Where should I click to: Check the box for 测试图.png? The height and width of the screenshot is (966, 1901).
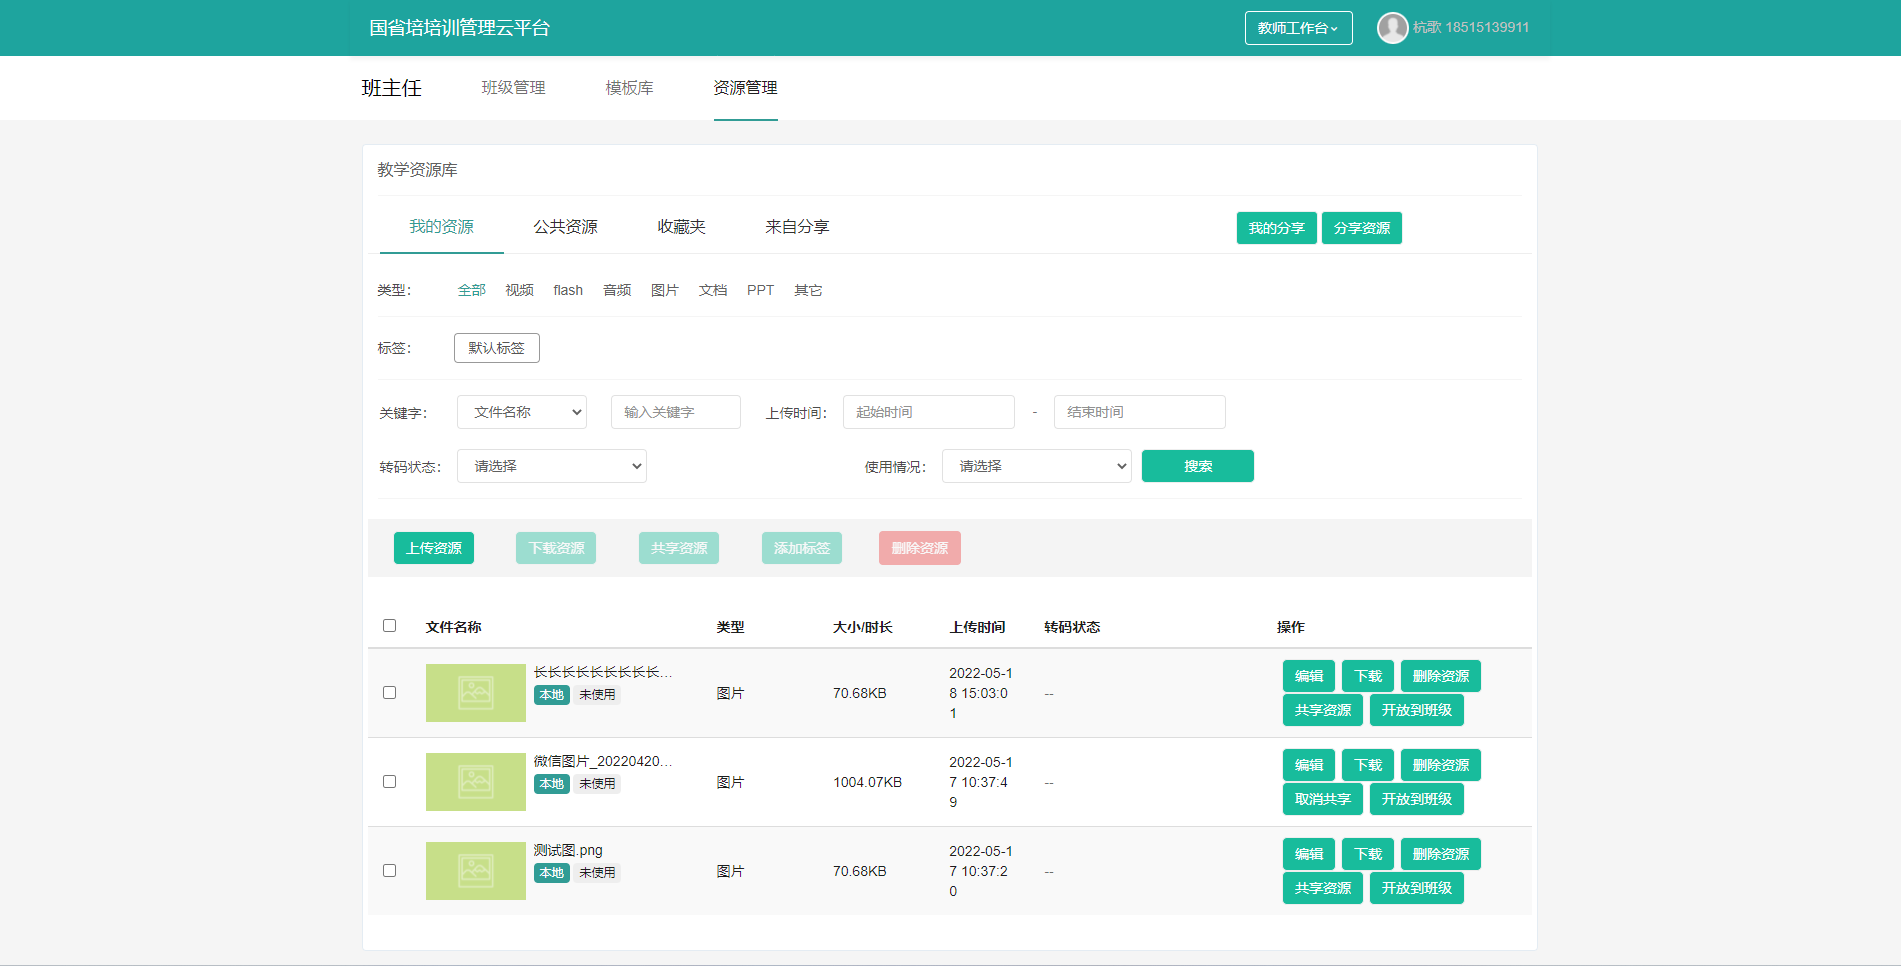(390, 871)
